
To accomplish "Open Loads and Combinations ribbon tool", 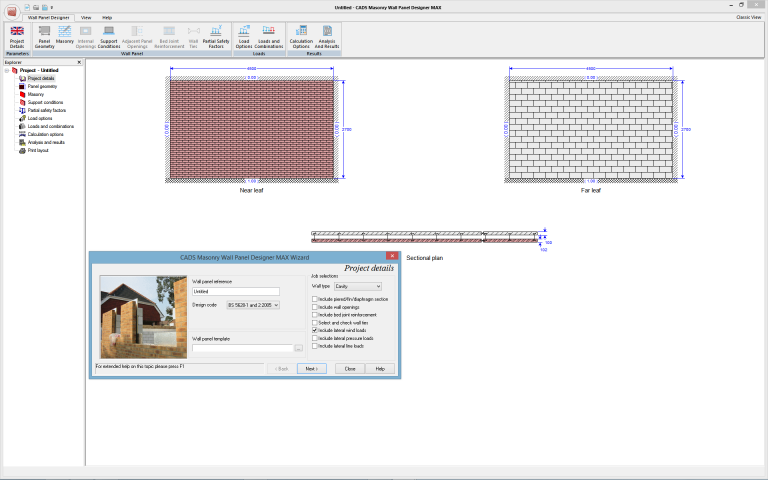I will pos(268,37).
